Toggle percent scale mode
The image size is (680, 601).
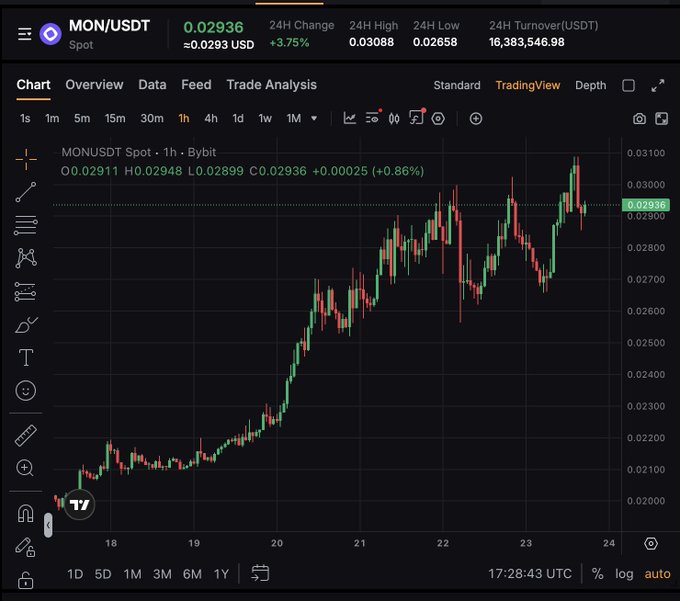point(598,574)
